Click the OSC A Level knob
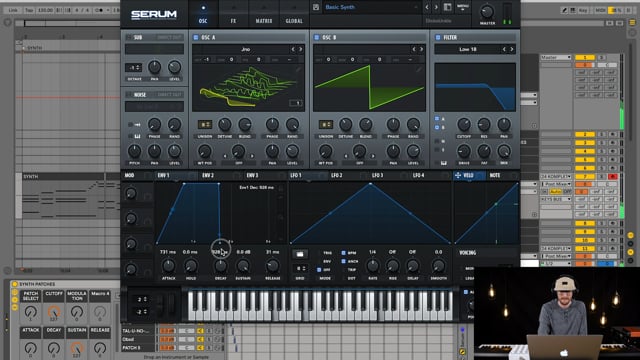The image size is (640, 360). tap(292, 151)
